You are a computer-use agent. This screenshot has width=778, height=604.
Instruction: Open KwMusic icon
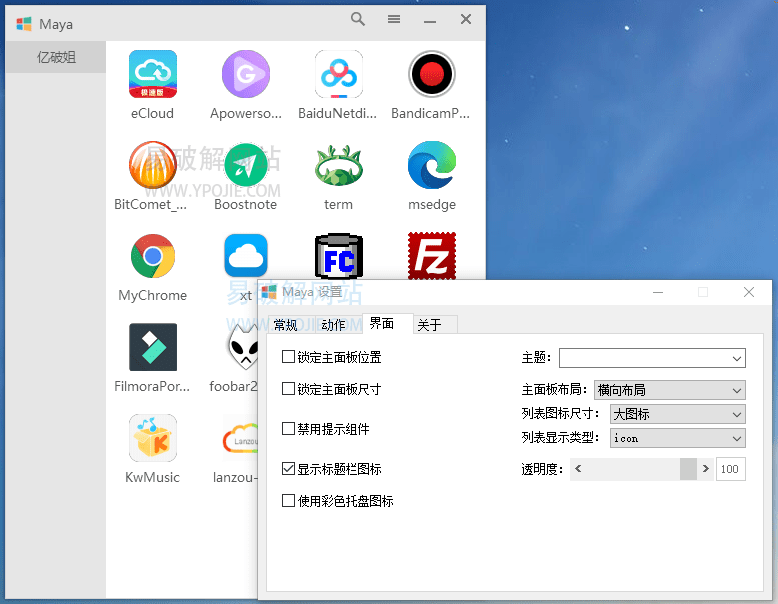pos(153,438)
